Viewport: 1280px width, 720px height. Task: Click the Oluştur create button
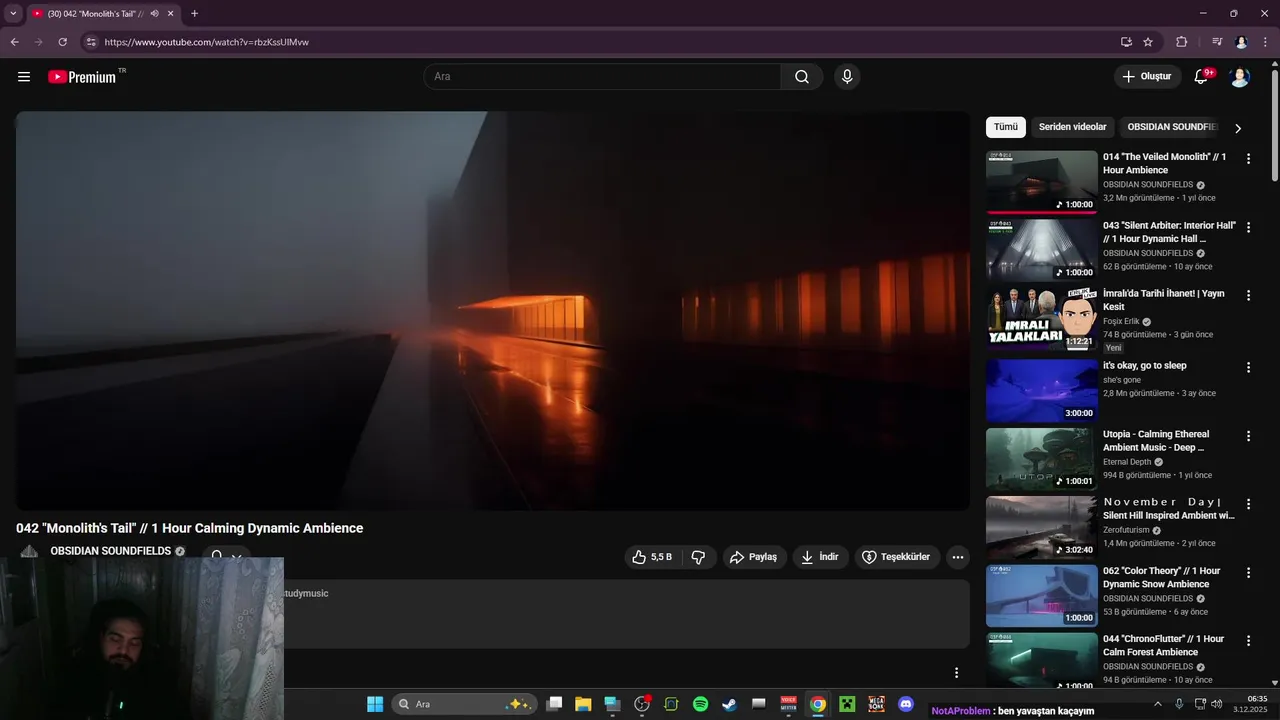1147,77
